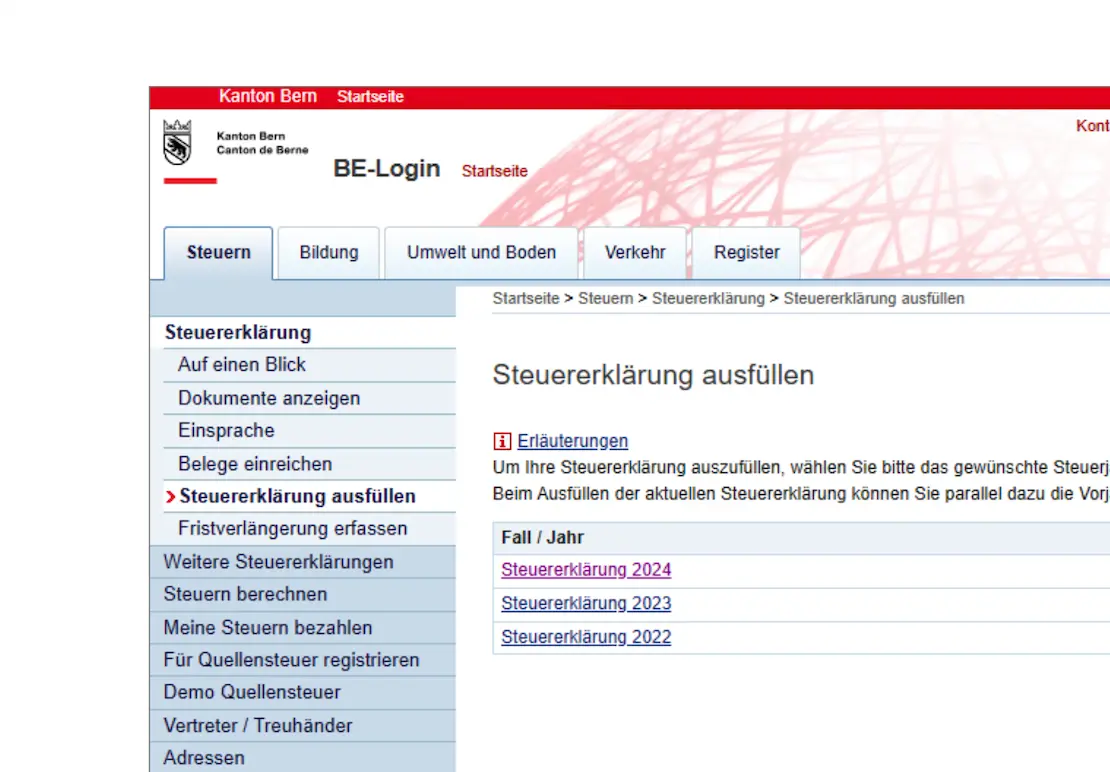This screenshot has height=772, width=1110.
Task: Open Steuererklärung 2024
Action: click(x=586, y=570)
